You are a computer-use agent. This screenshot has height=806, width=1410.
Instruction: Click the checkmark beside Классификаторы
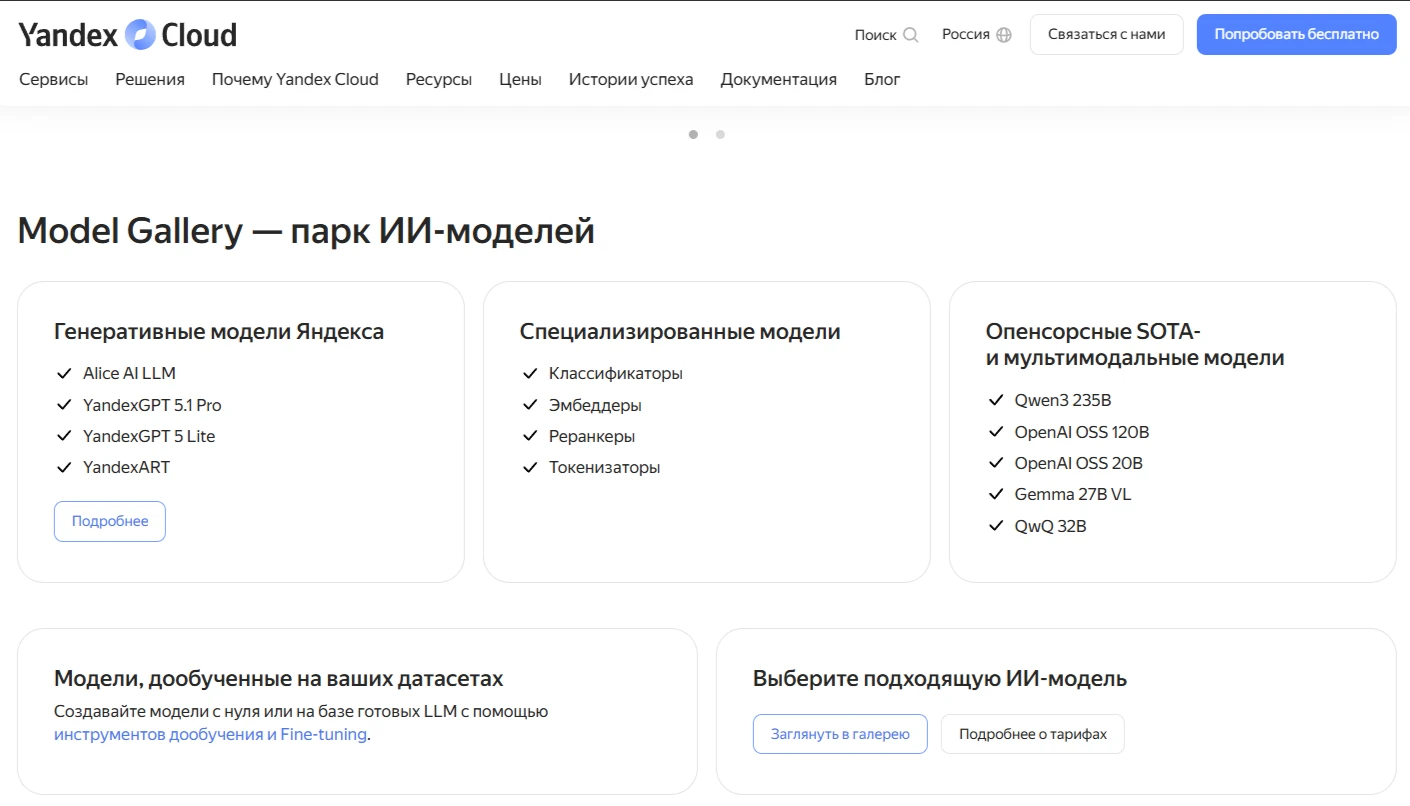click(x=530, y=374)
